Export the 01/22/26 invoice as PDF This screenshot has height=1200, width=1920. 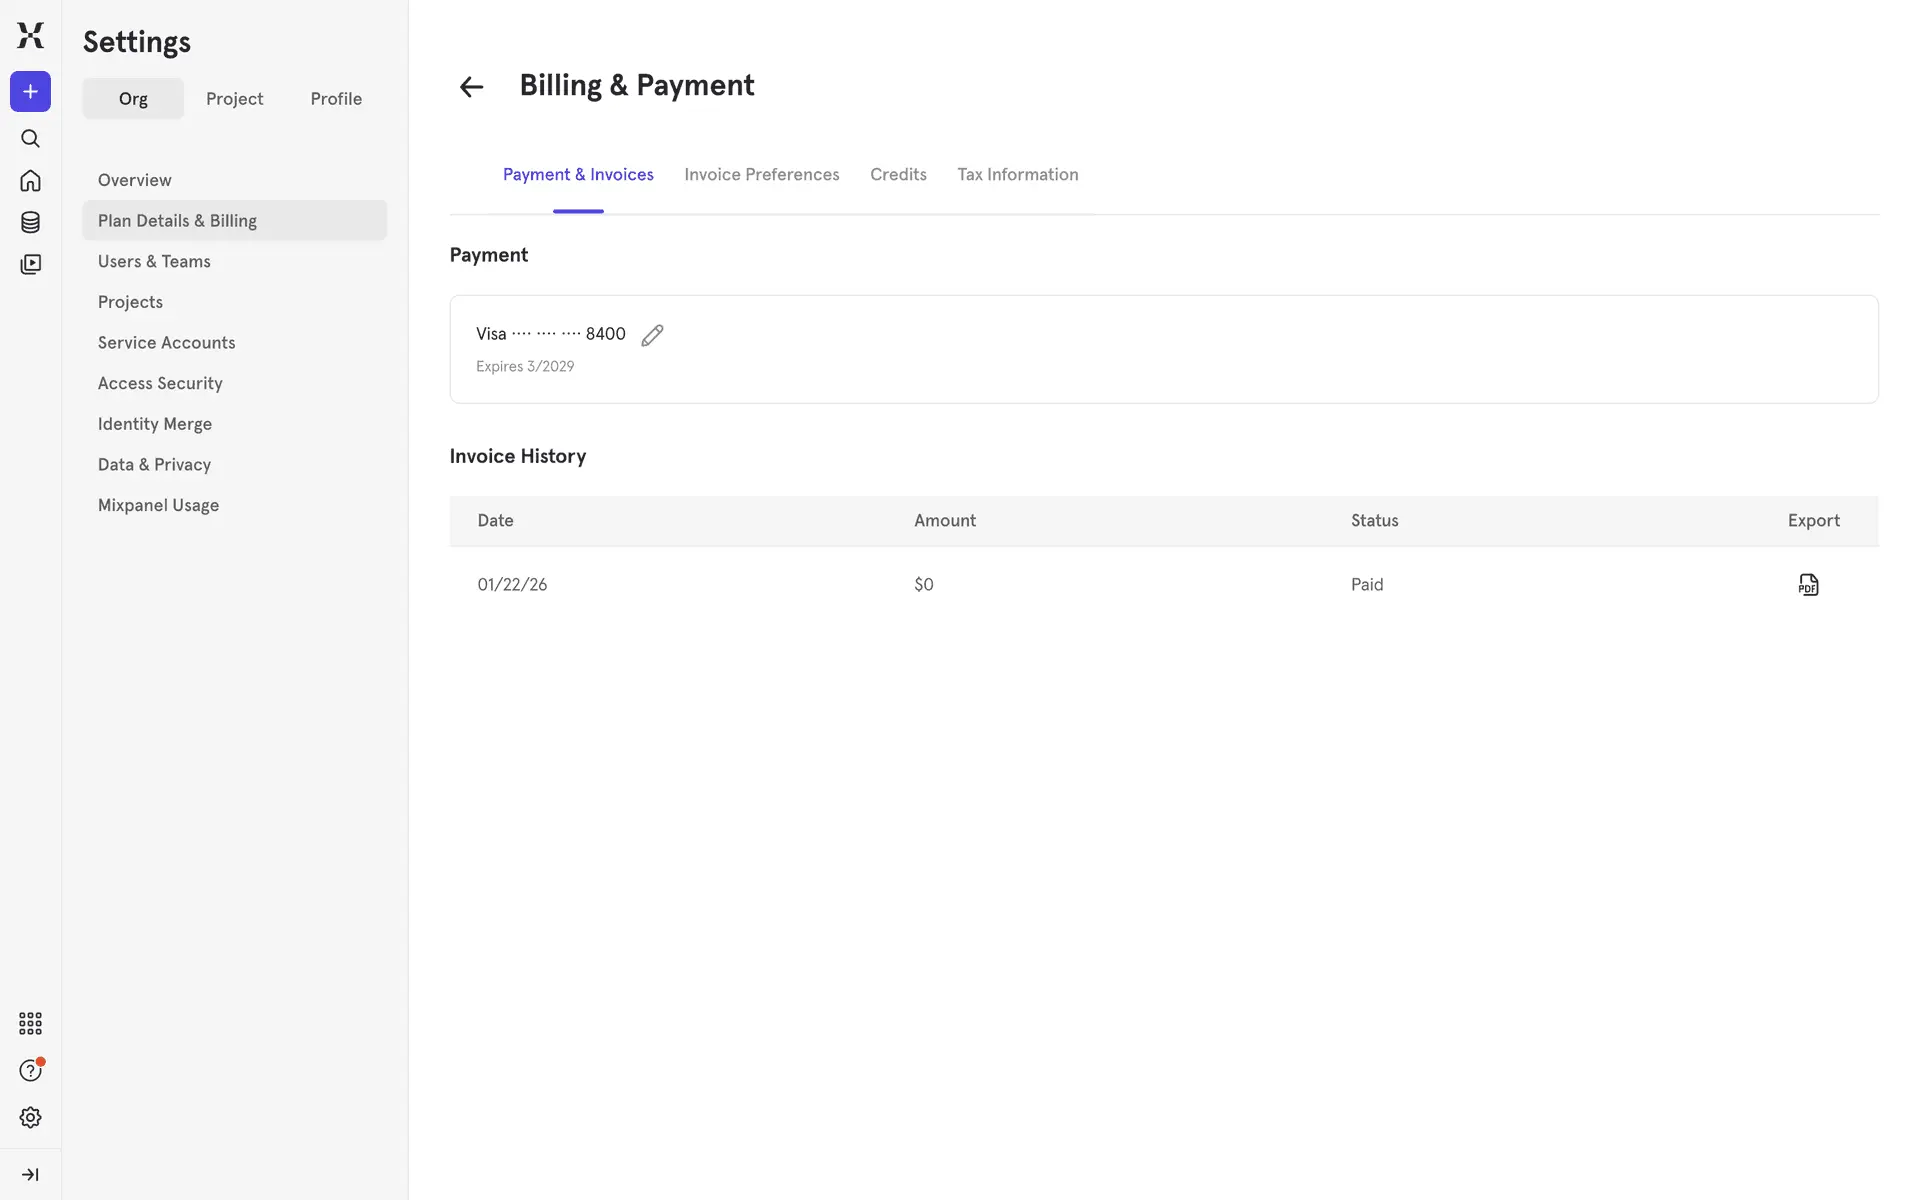1808,585
